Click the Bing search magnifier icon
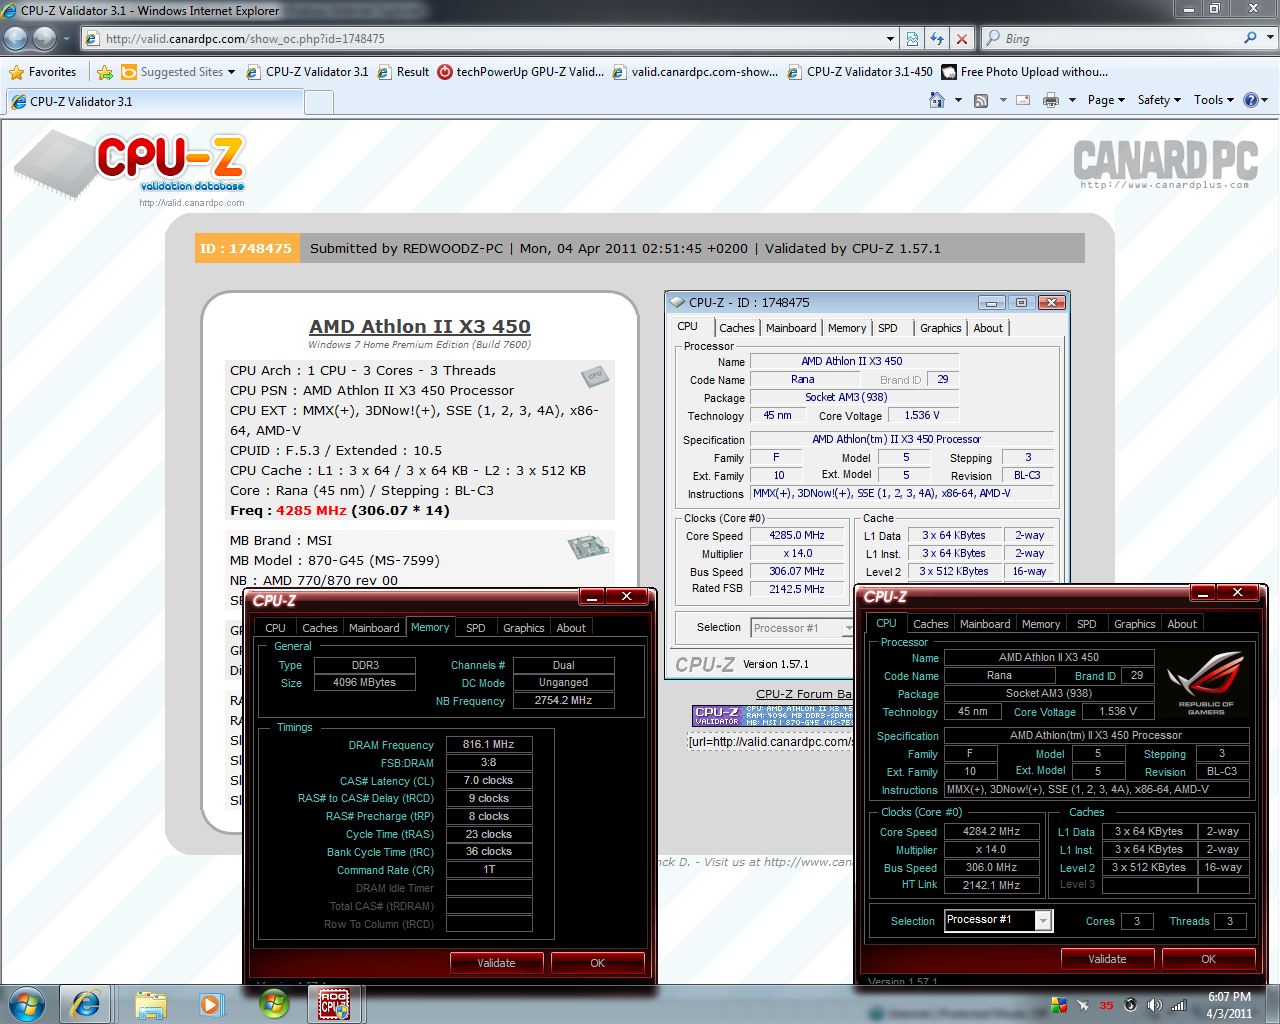 pos(1251,38)
